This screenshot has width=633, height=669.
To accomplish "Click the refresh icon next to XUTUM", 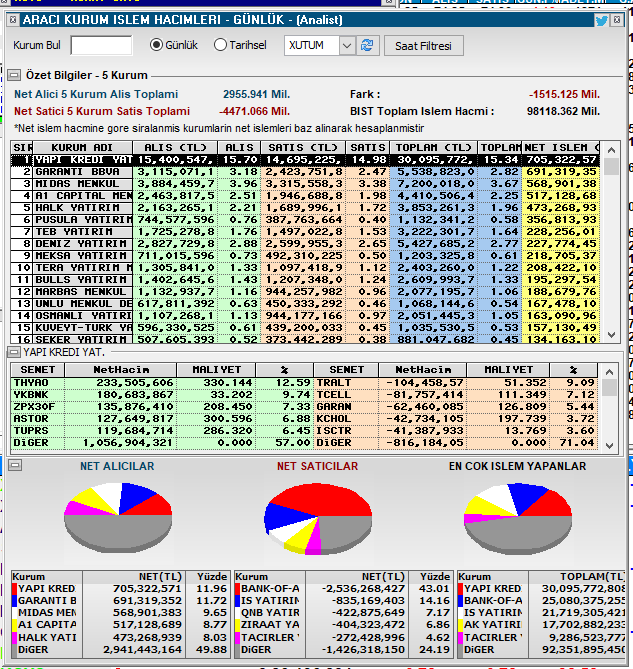I will [367, 45].
